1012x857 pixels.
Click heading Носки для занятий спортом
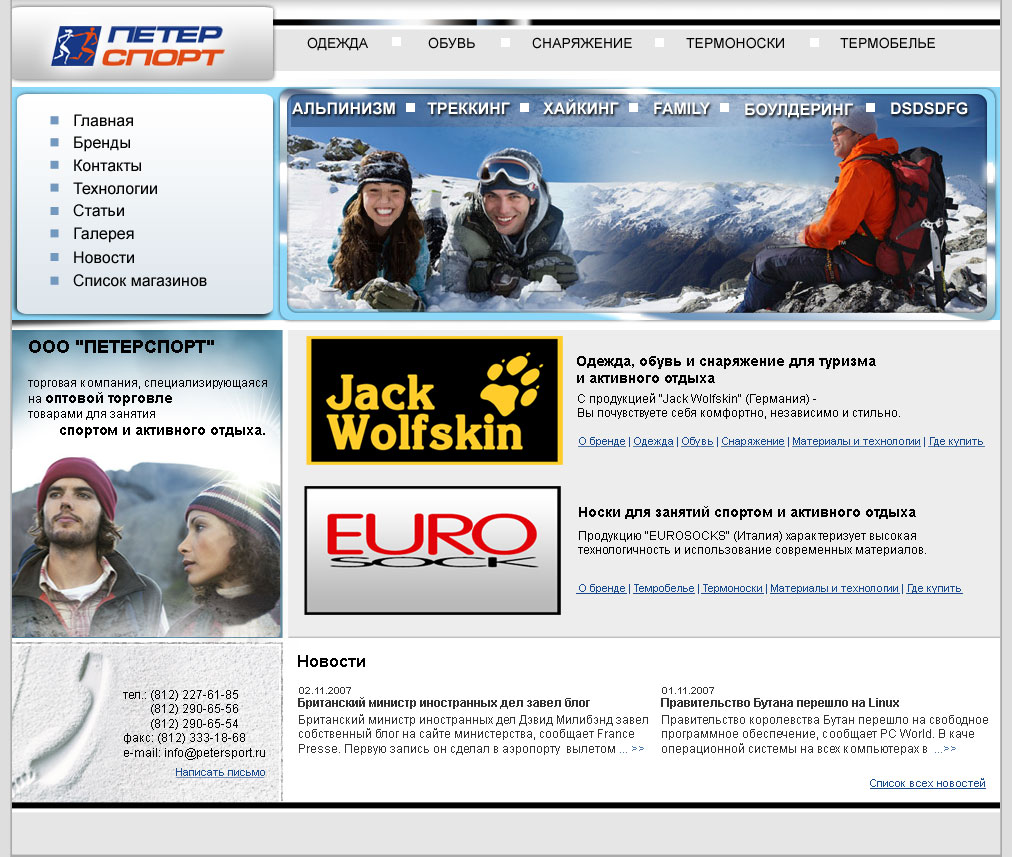pos(747,512)
